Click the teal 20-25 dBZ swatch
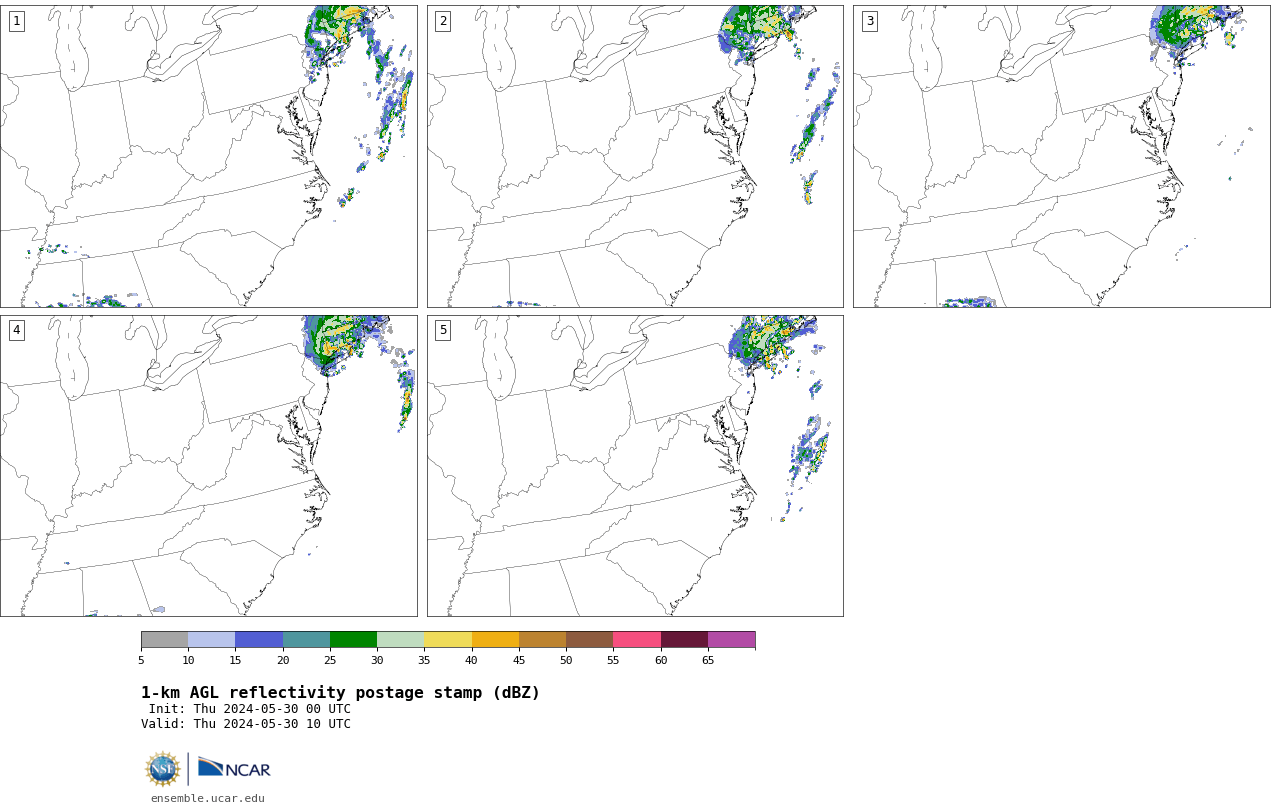This screenshot has width=1280, height=809. click(306, 640)
